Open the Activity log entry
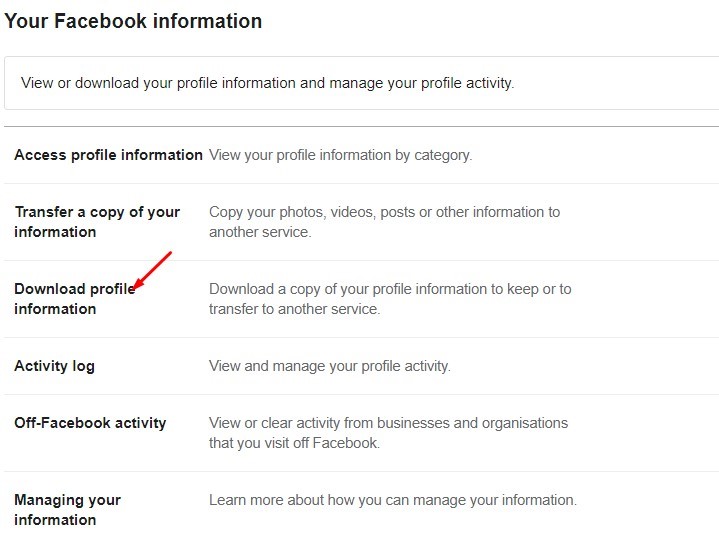This screenshot has width=719, height=543. pos(55,366)
